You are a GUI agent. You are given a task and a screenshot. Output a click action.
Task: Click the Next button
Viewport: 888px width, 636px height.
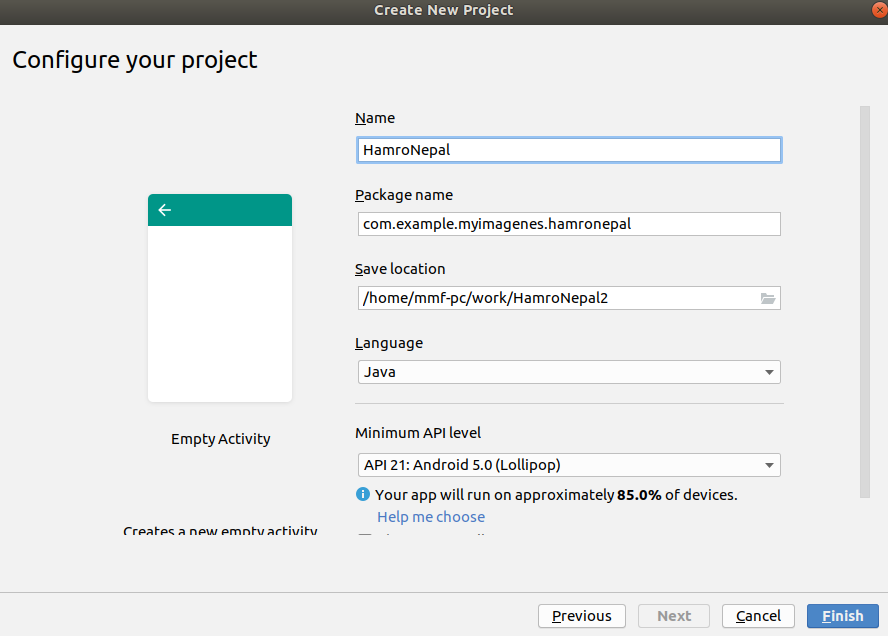coord(673,616)
